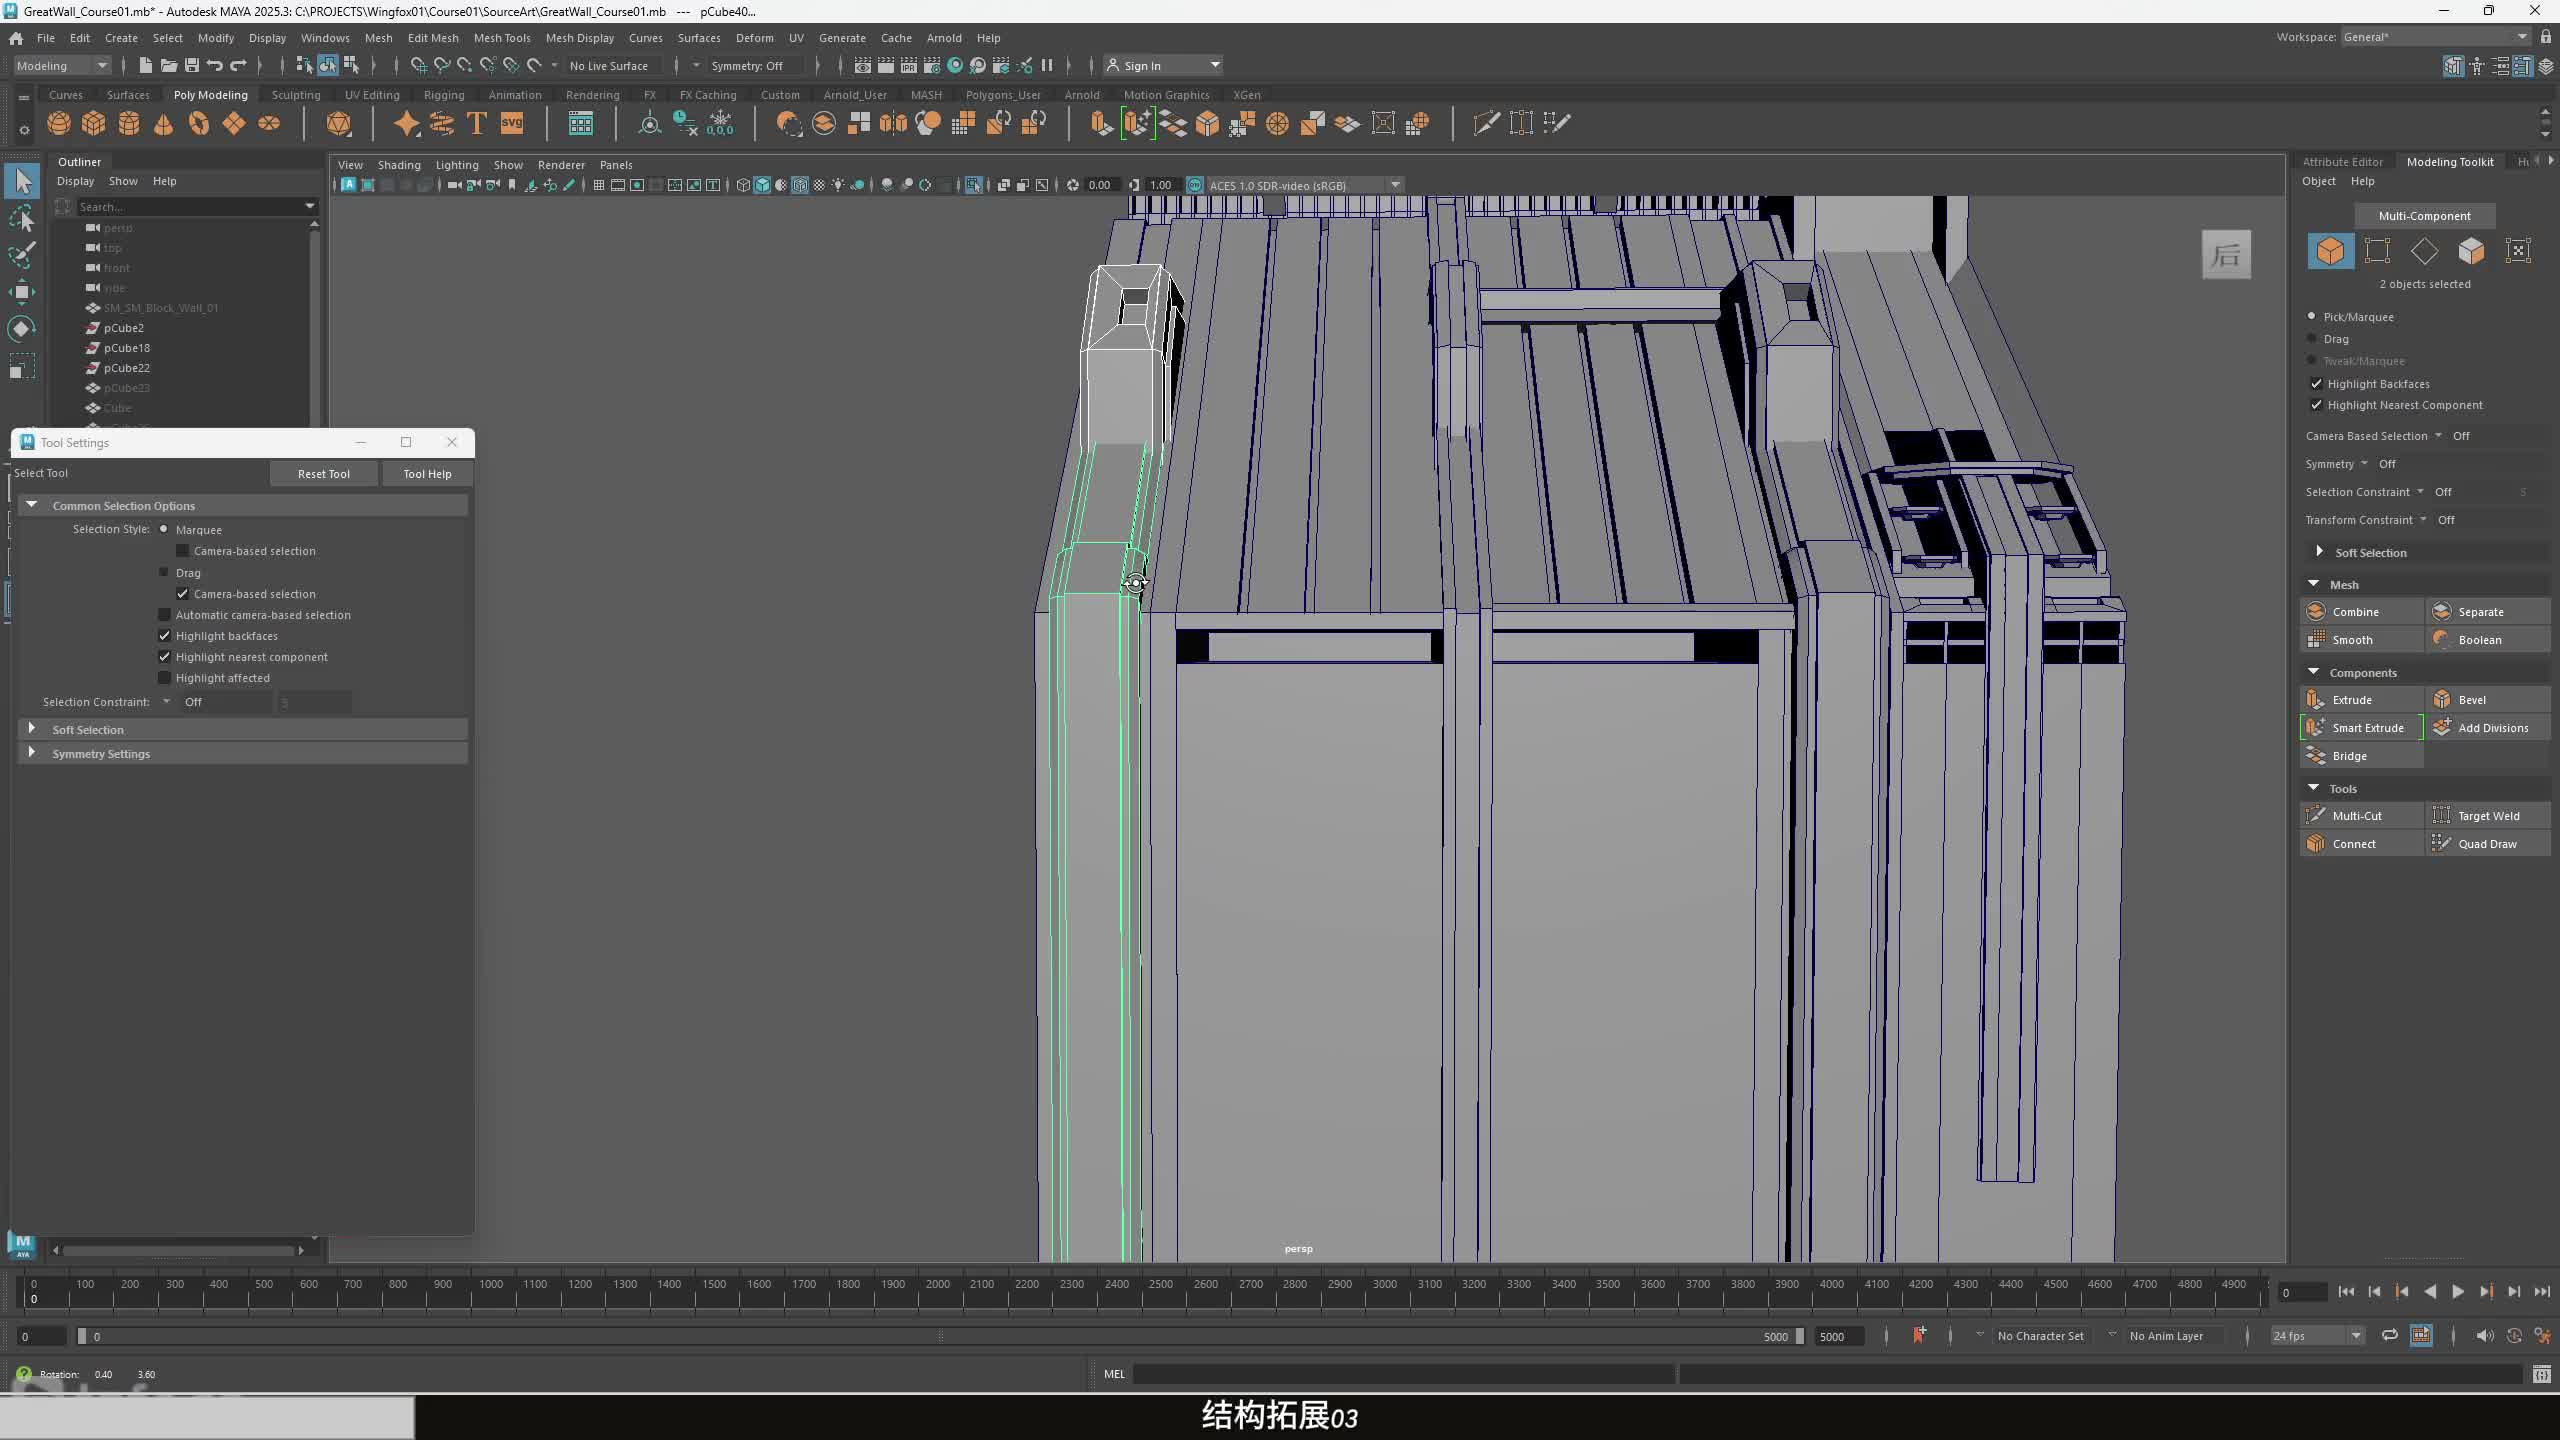Click the SVG shelf icon
This screenshot has height=1440, width=2560.
pos(512,123)
